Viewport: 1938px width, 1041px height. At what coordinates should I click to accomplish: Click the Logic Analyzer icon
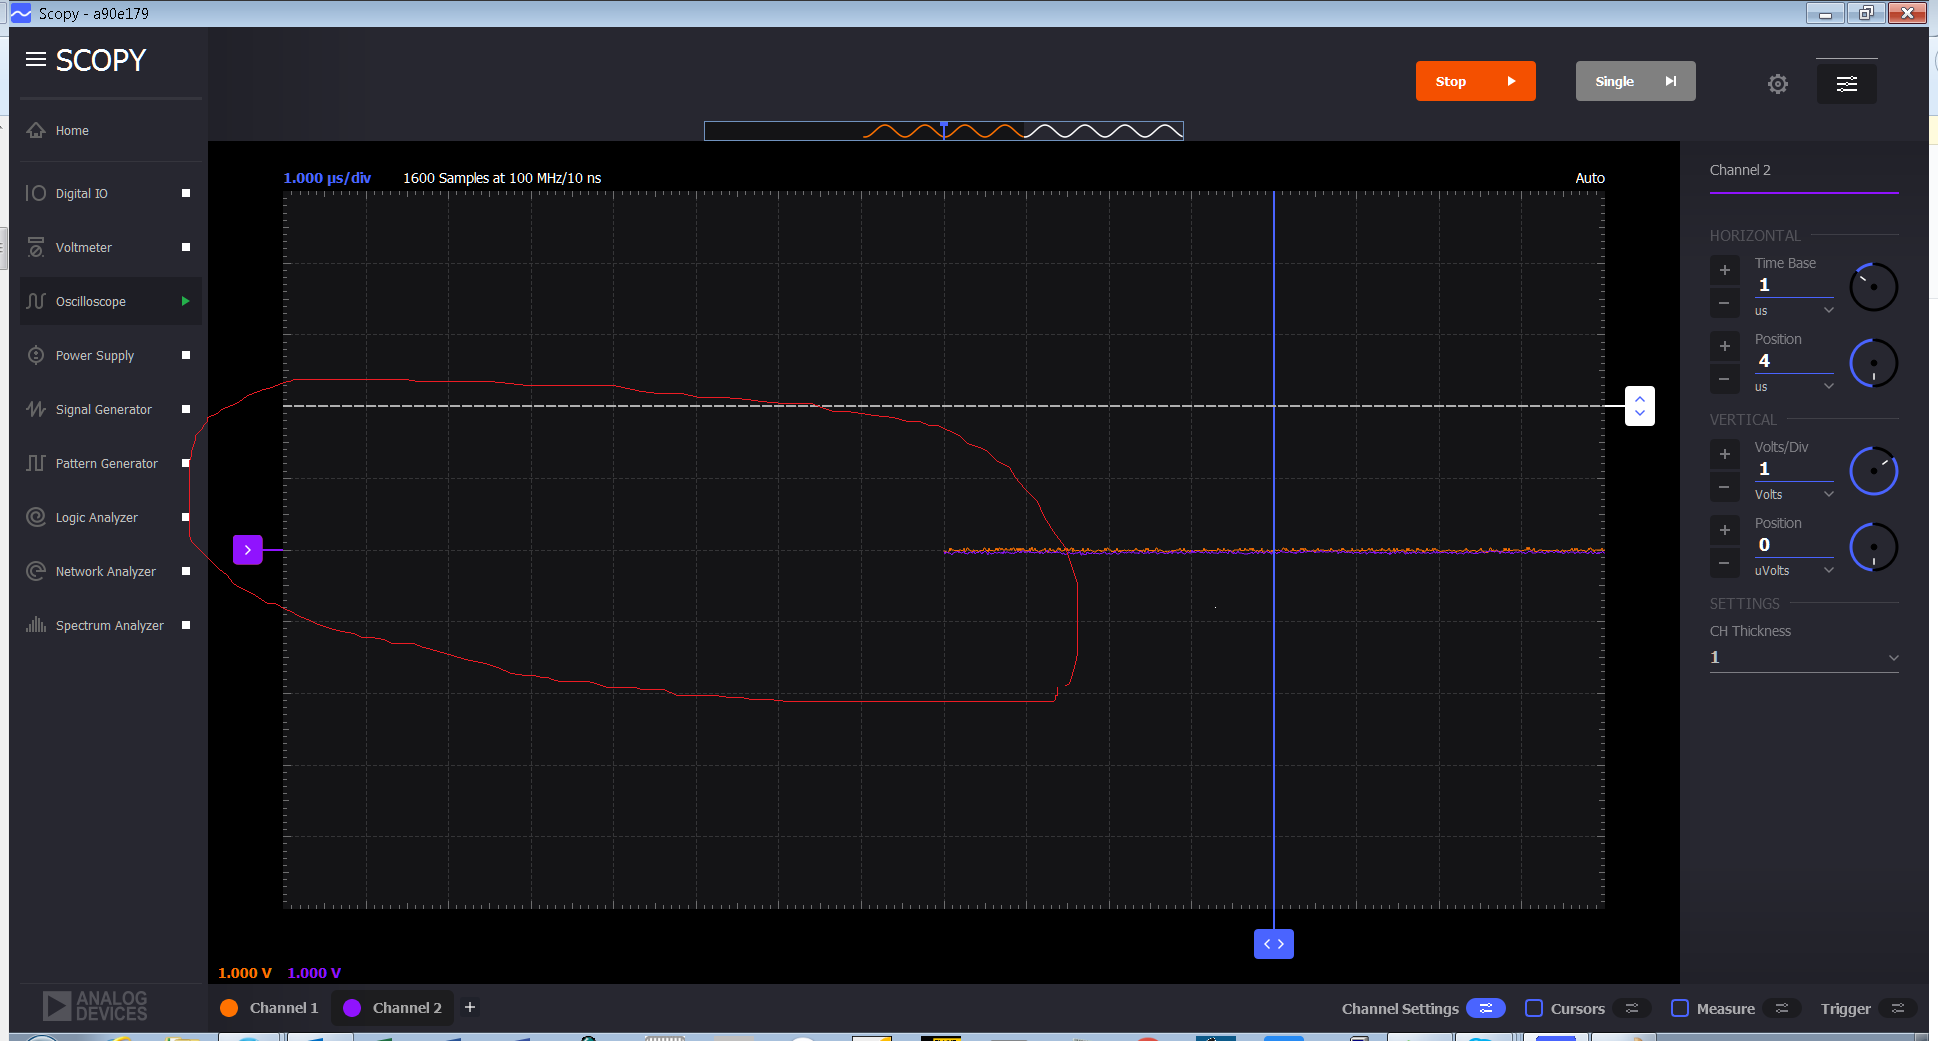(x=36, y=517)
